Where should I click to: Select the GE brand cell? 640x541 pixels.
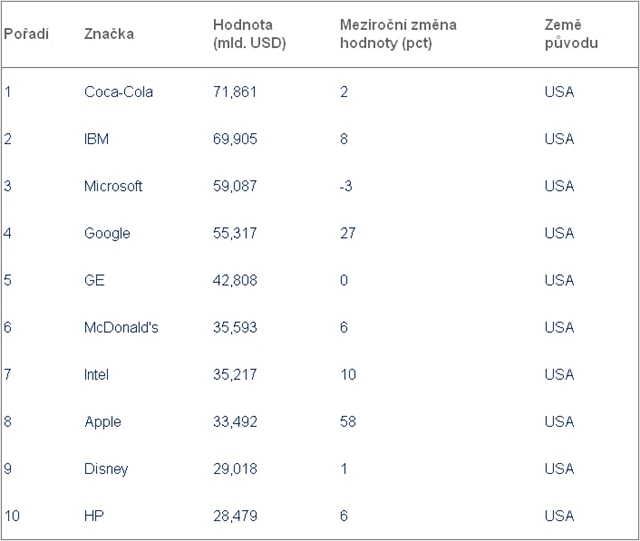coord(95,280)
